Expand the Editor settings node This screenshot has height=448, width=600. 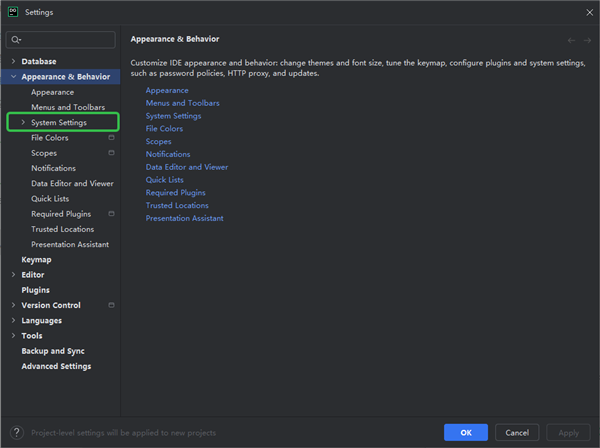(13, 275)
